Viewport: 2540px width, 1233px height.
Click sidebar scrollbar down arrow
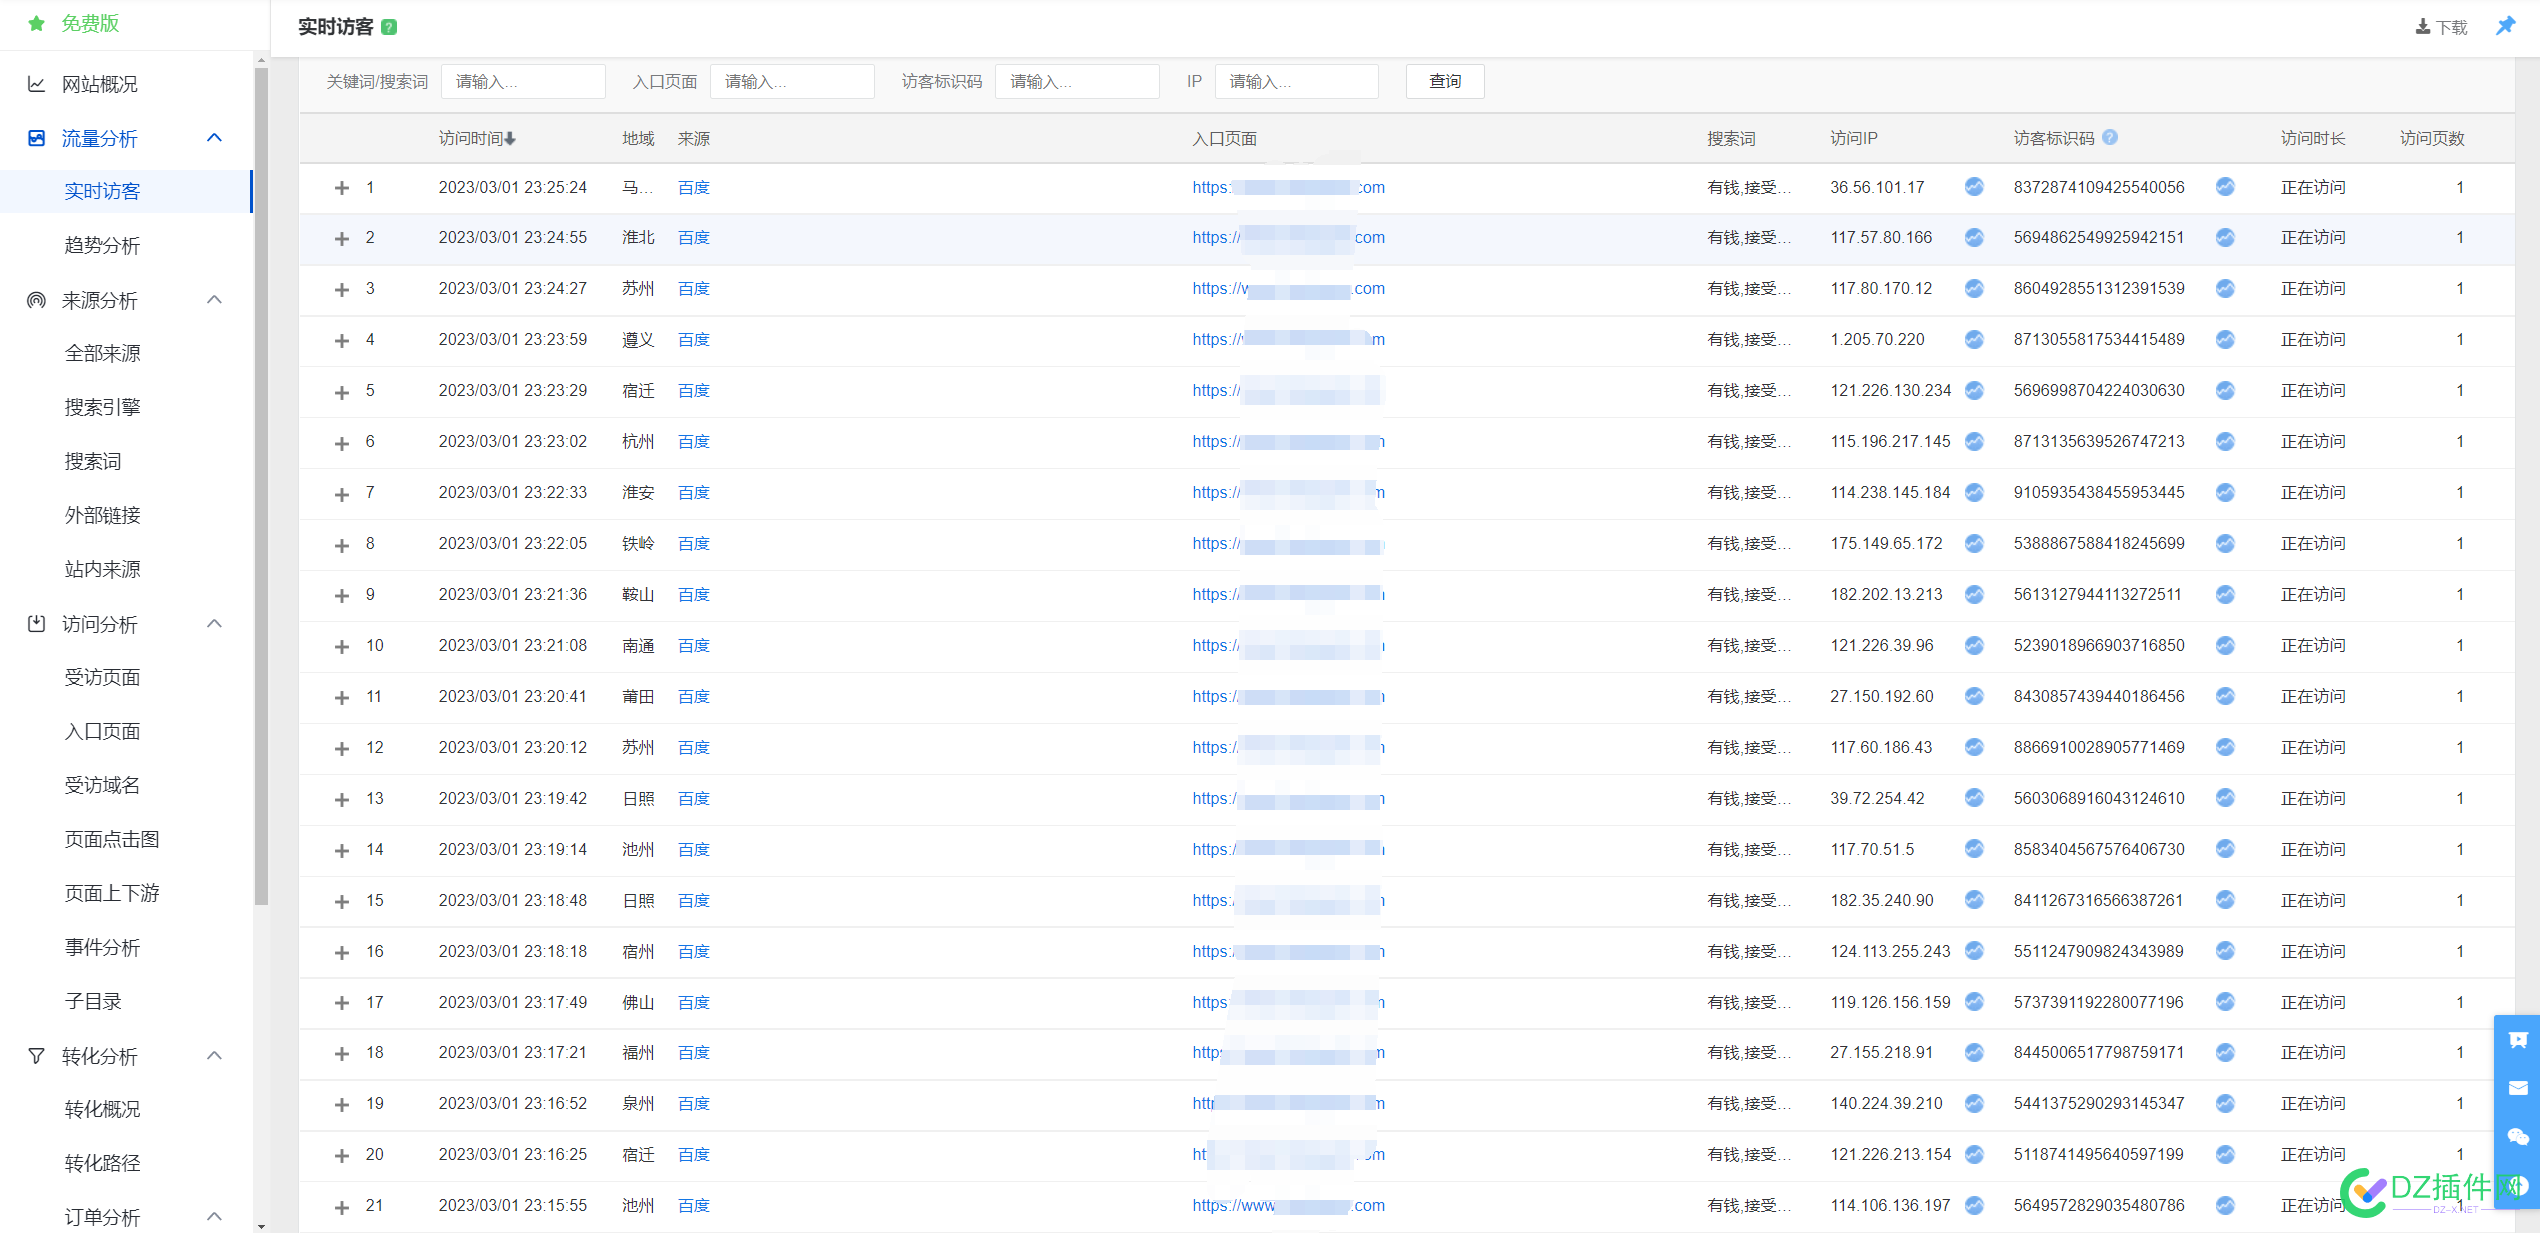261,1225
